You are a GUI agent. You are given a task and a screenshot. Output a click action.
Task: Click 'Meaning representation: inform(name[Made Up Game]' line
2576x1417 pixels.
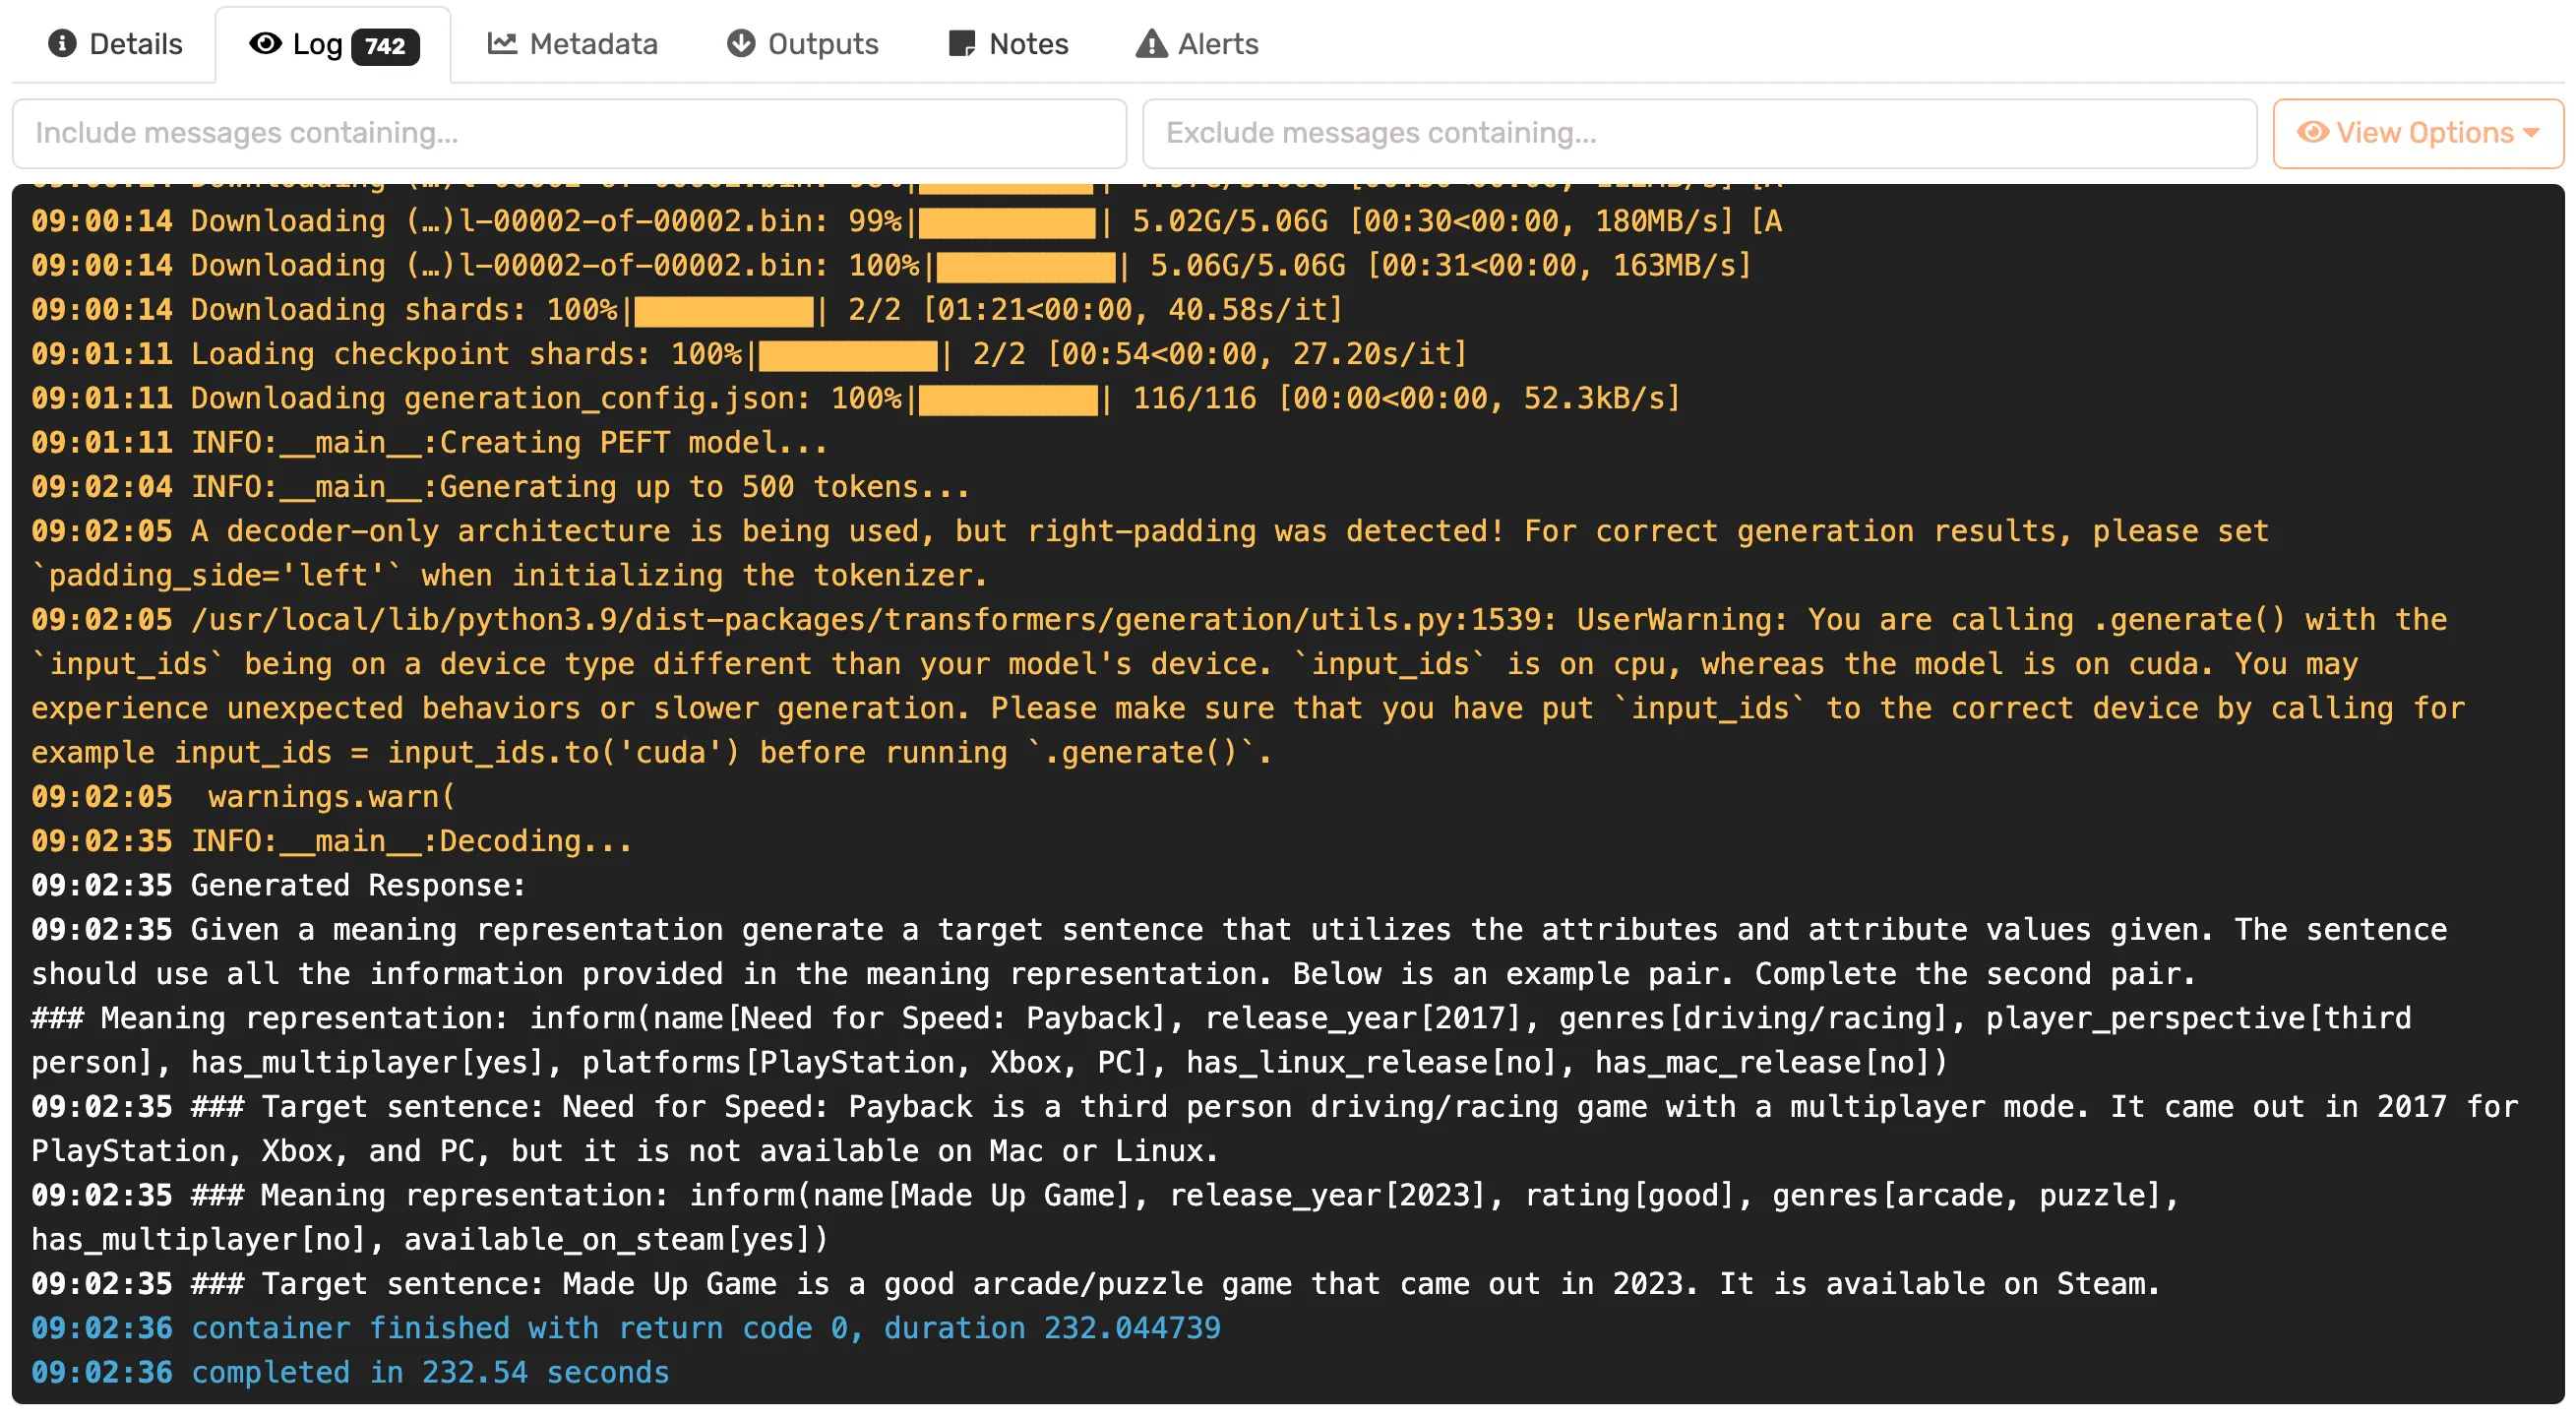[x=1105, y=1218]
